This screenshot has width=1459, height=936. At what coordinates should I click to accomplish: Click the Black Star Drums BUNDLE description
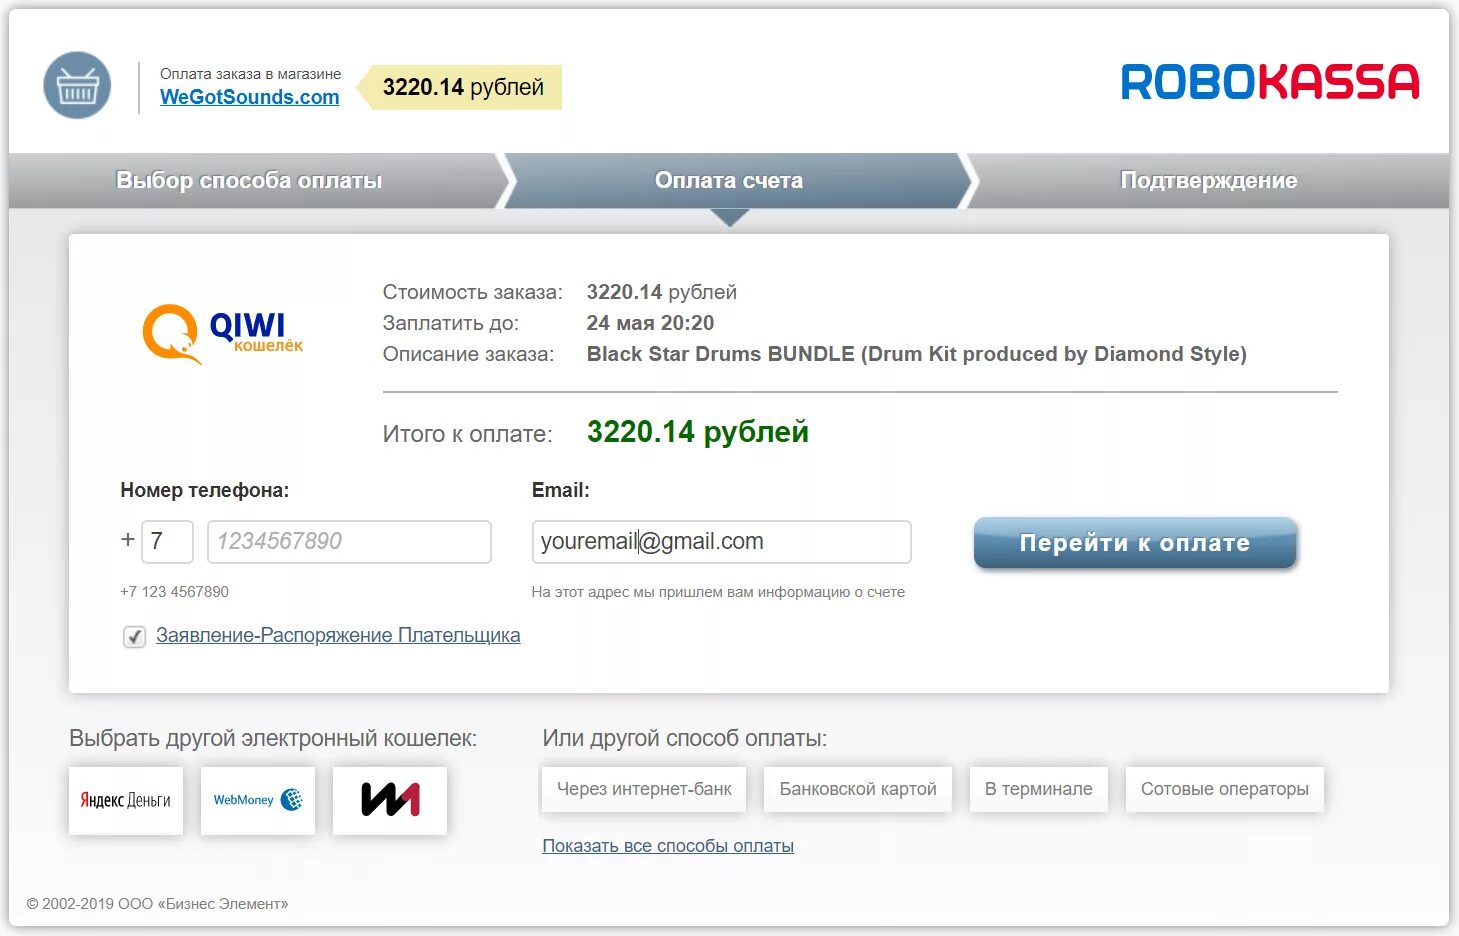916,354
